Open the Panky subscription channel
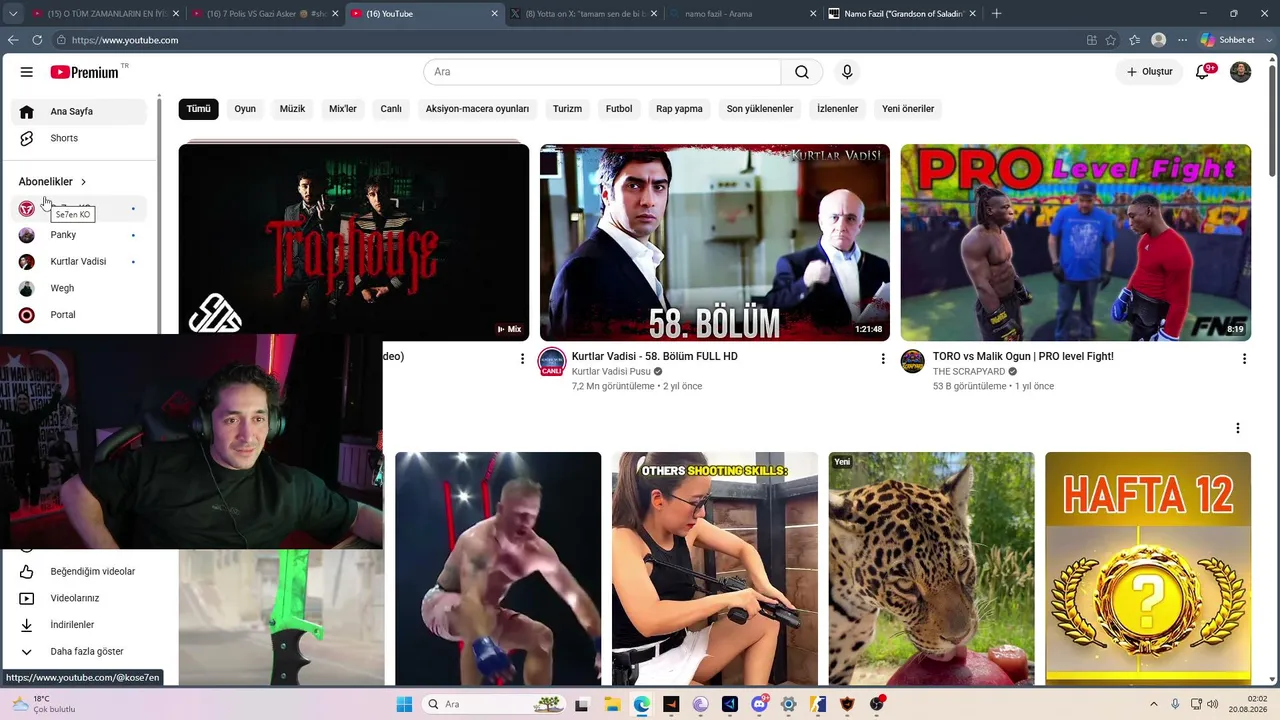1280x720 pixels. (80, 235)
